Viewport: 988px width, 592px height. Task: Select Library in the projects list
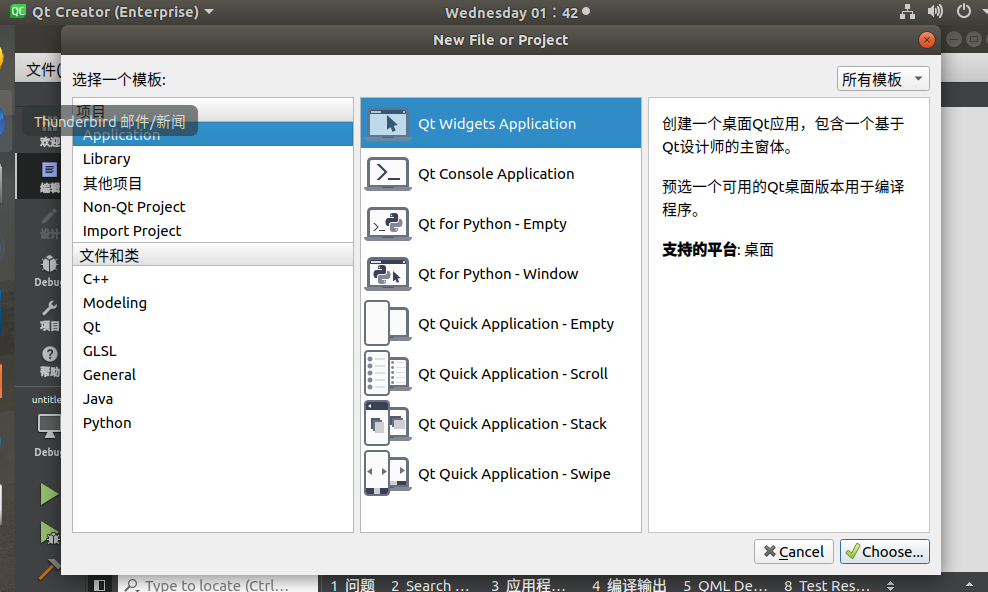[213, 159]
